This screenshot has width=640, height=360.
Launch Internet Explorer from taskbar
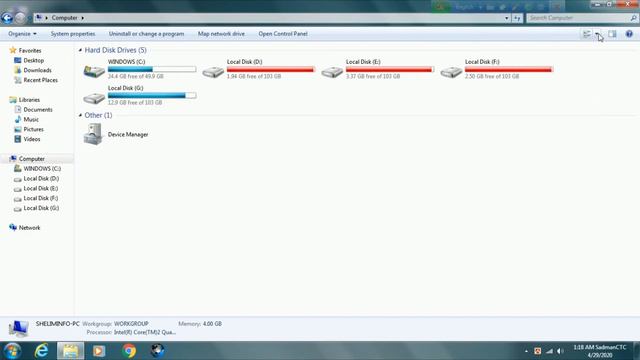41,351
